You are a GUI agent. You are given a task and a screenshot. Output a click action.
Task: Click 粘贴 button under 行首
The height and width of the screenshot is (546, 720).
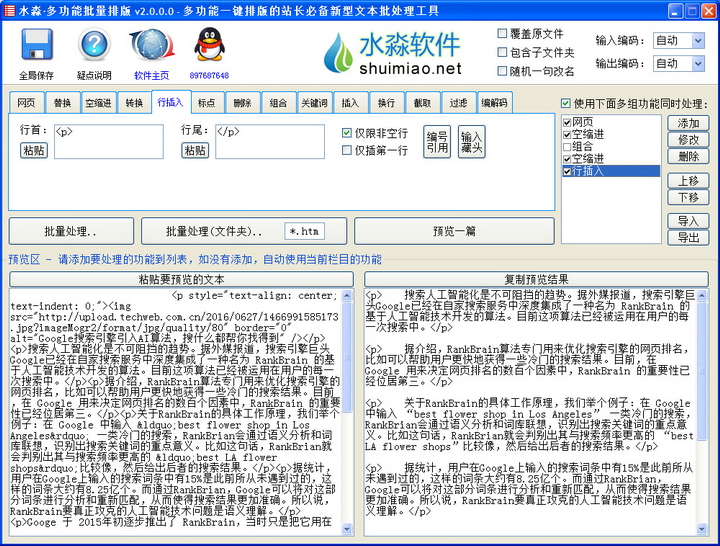(x=34, y=150)
